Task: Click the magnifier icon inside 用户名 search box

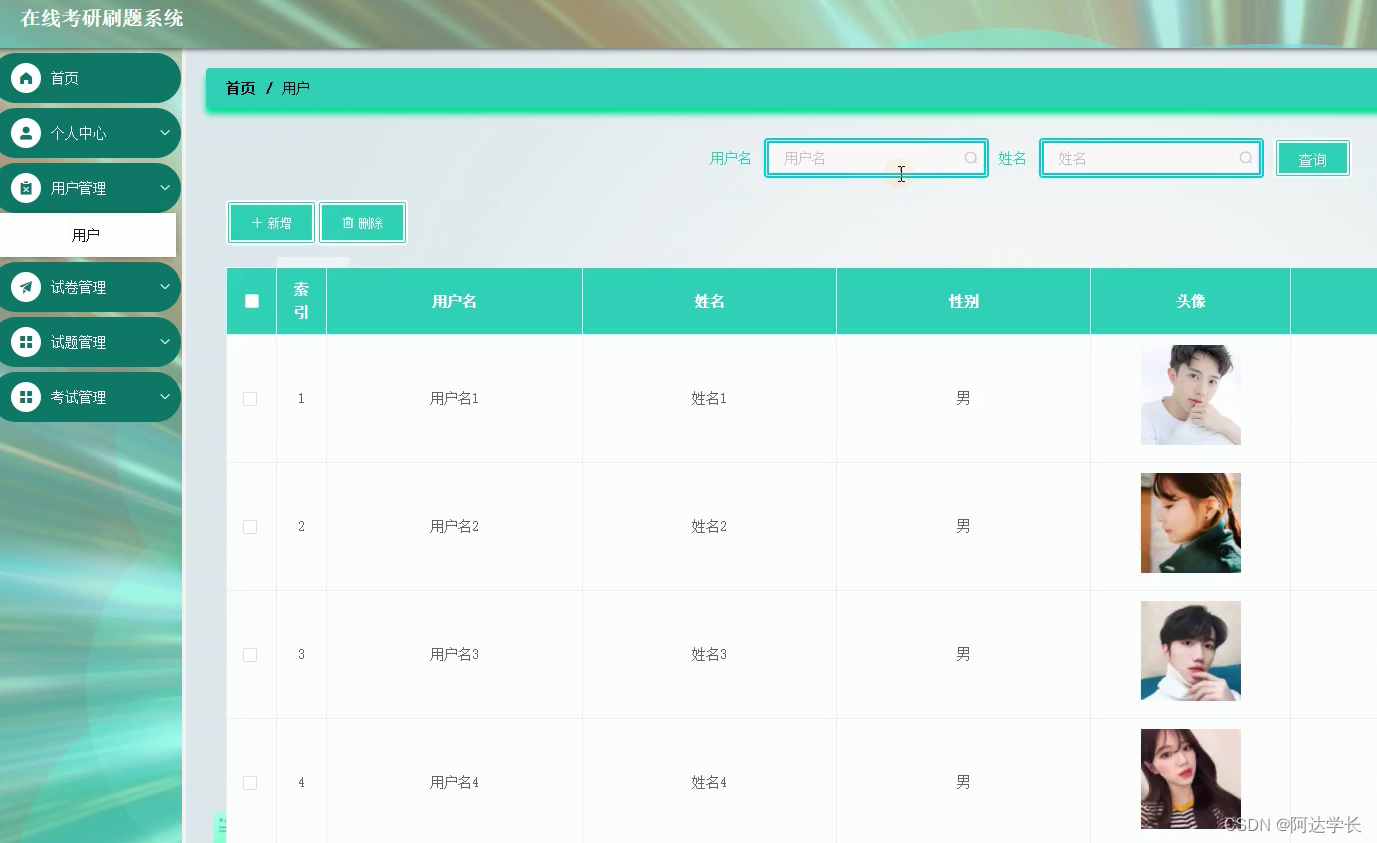Action: (x=969, y=157)
